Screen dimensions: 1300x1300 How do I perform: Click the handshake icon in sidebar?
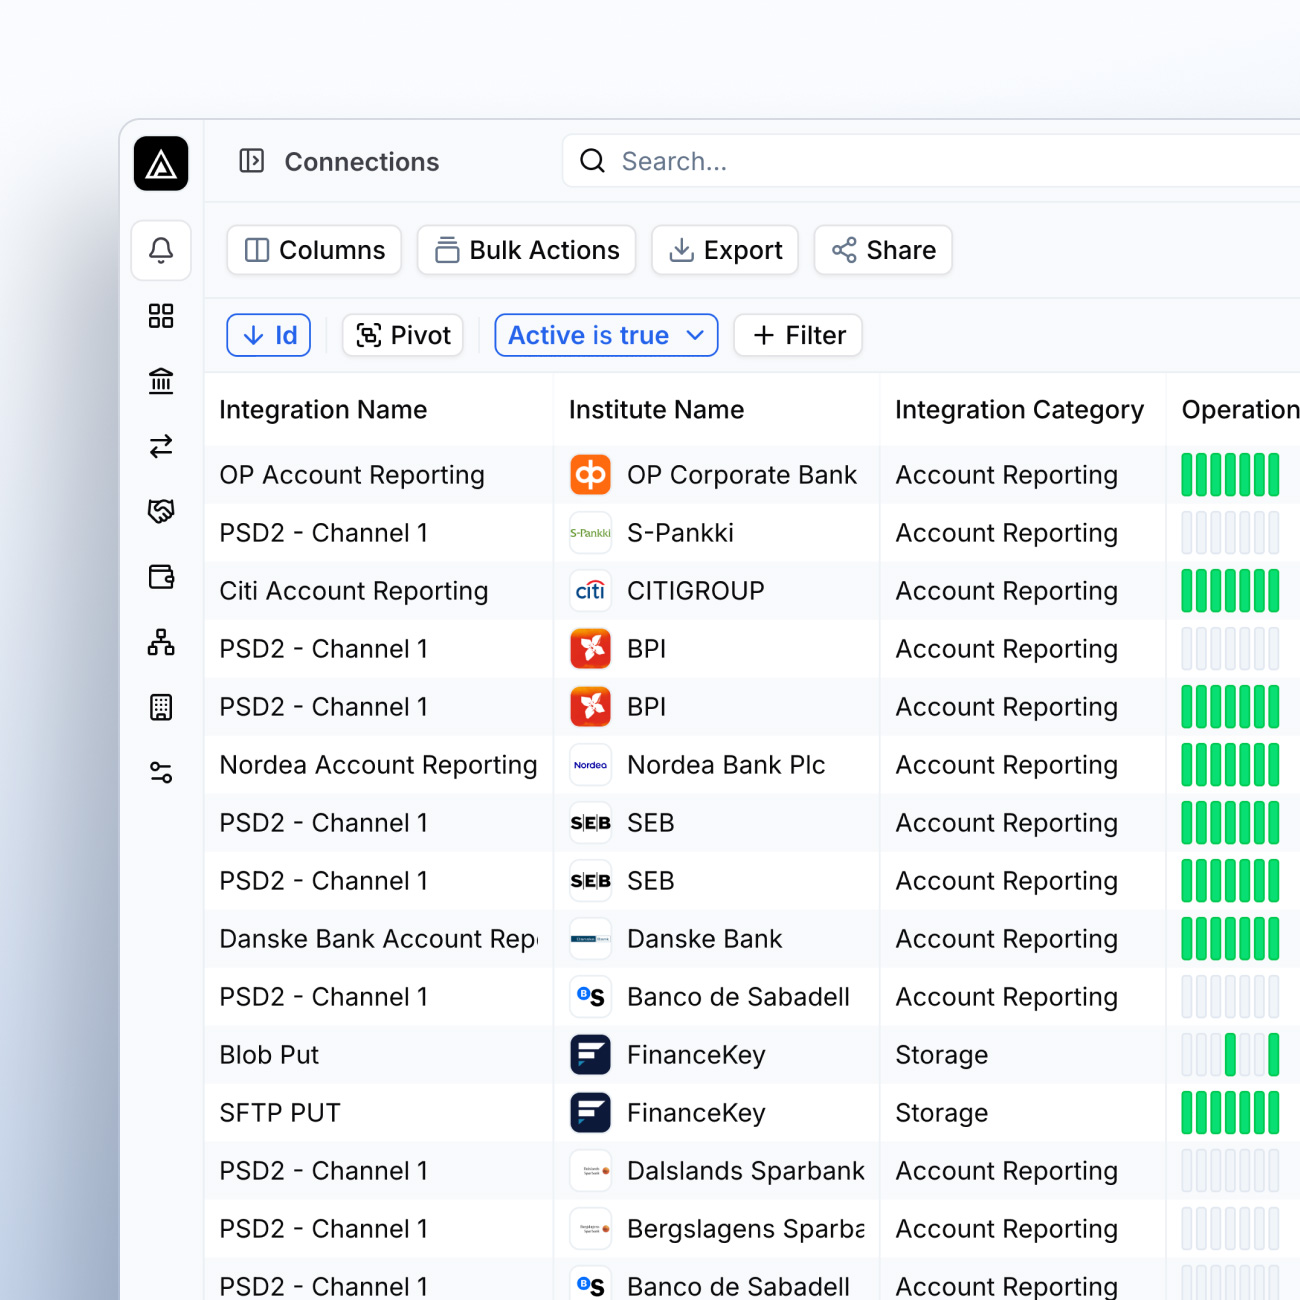pyautogui.click(x=161, y=511)
